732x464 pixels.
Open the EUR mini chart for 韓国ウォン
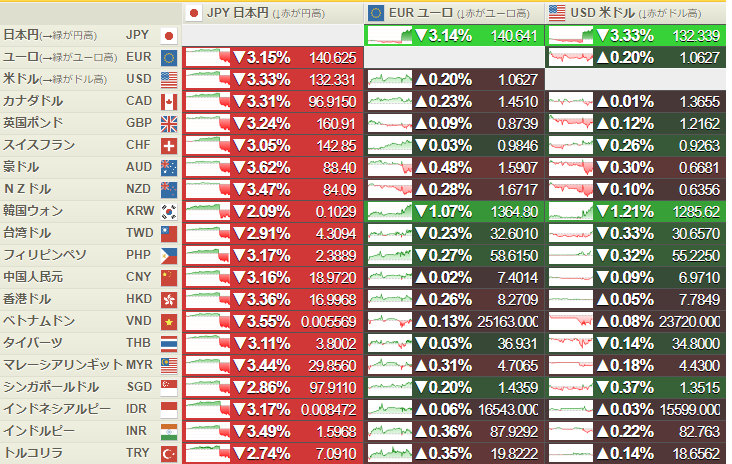point(389,211)
